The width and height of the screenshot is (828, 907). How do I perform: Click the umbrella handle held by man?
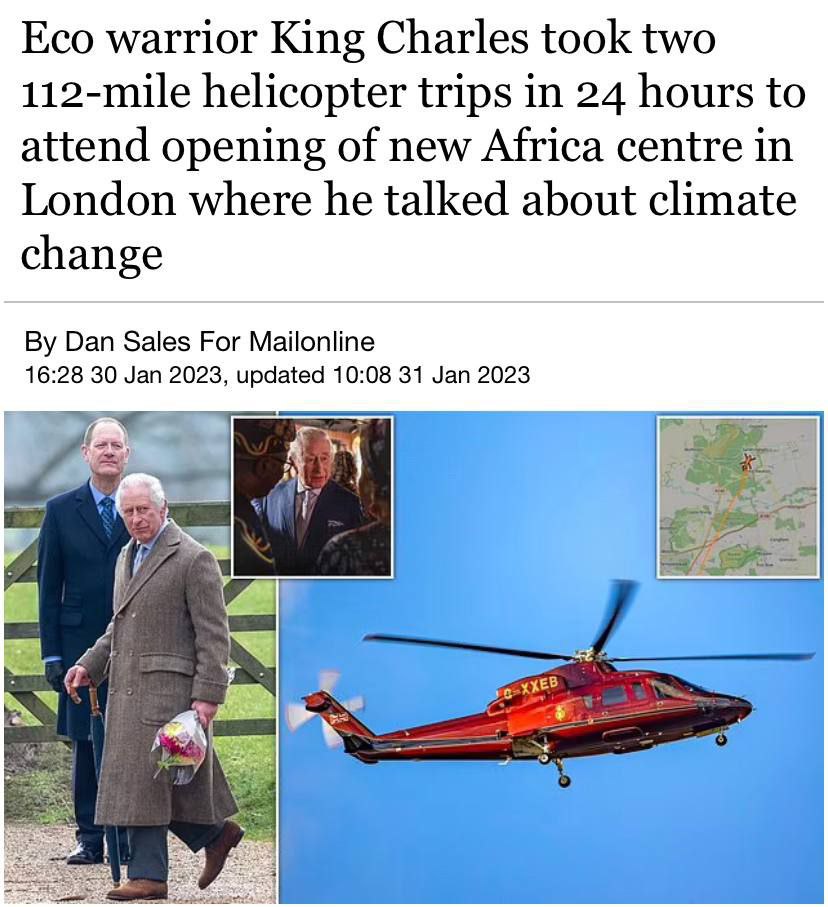[79, 683]
